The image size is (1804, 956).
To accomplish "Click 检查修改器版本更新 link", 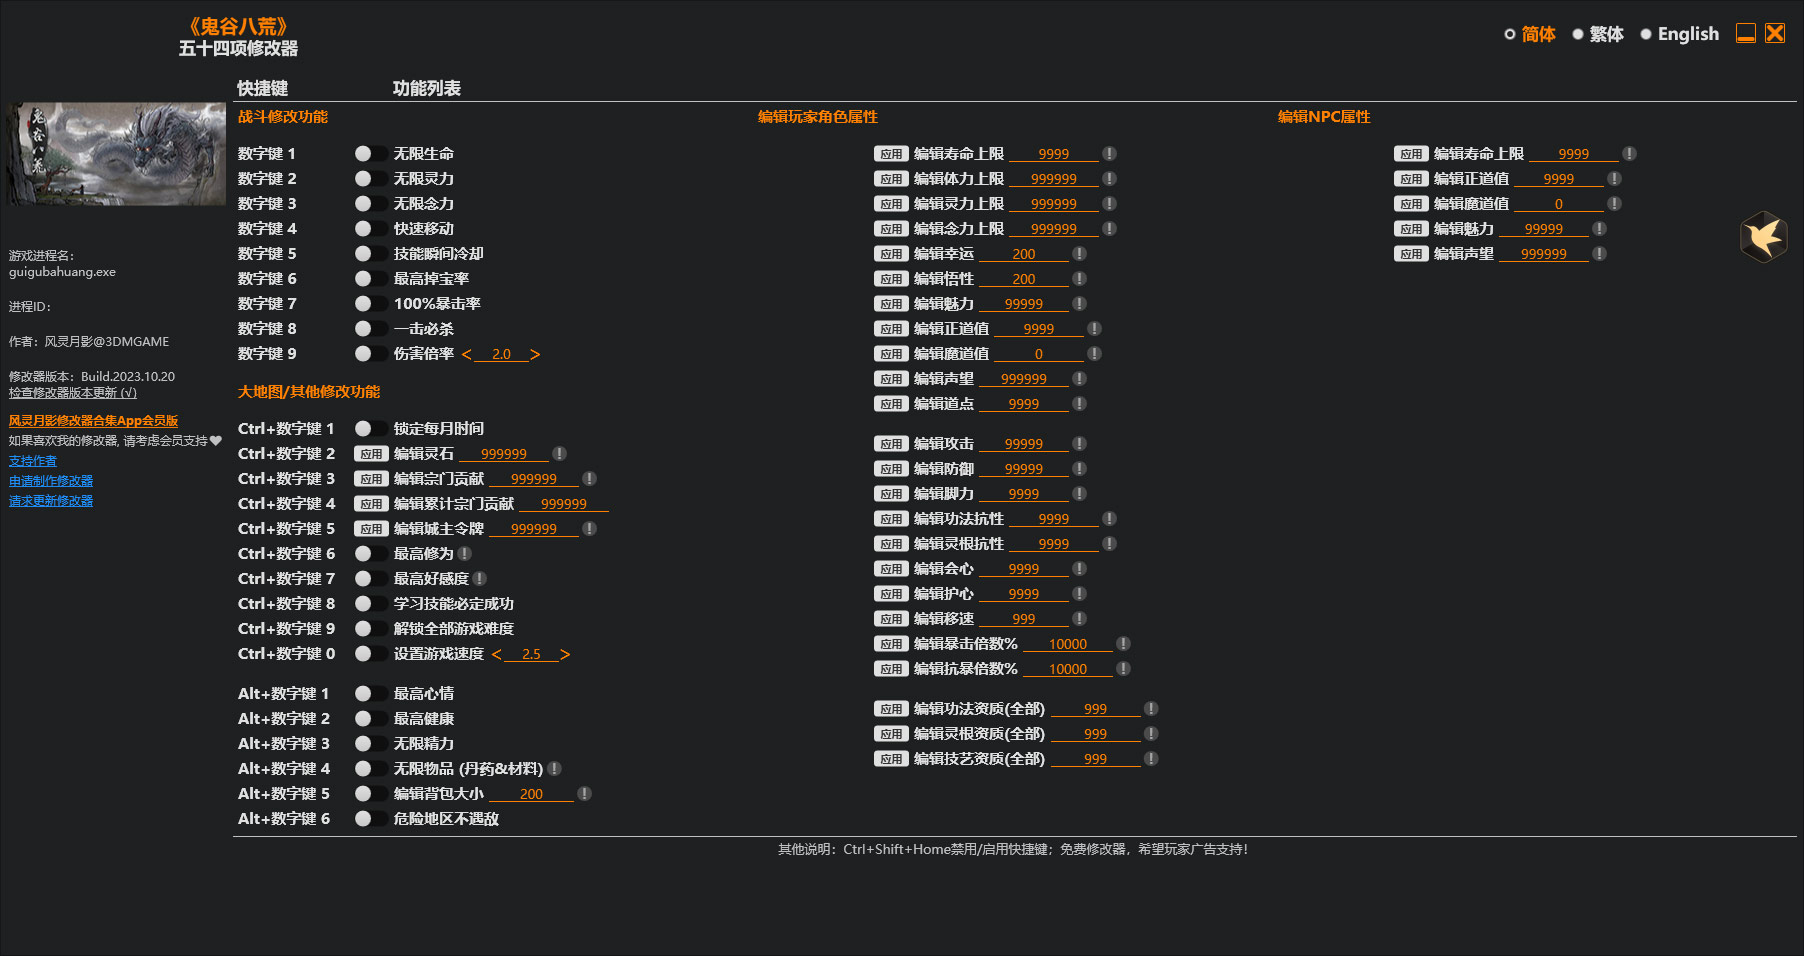I will pos(73,393).
